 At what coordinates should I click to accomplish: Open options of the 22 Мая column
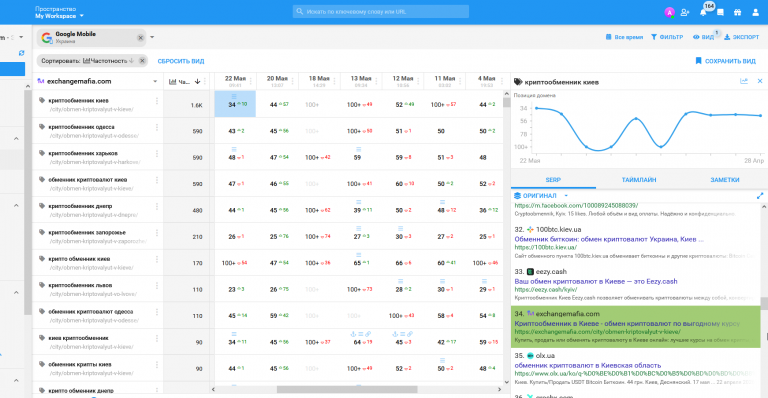click(251, 81)
